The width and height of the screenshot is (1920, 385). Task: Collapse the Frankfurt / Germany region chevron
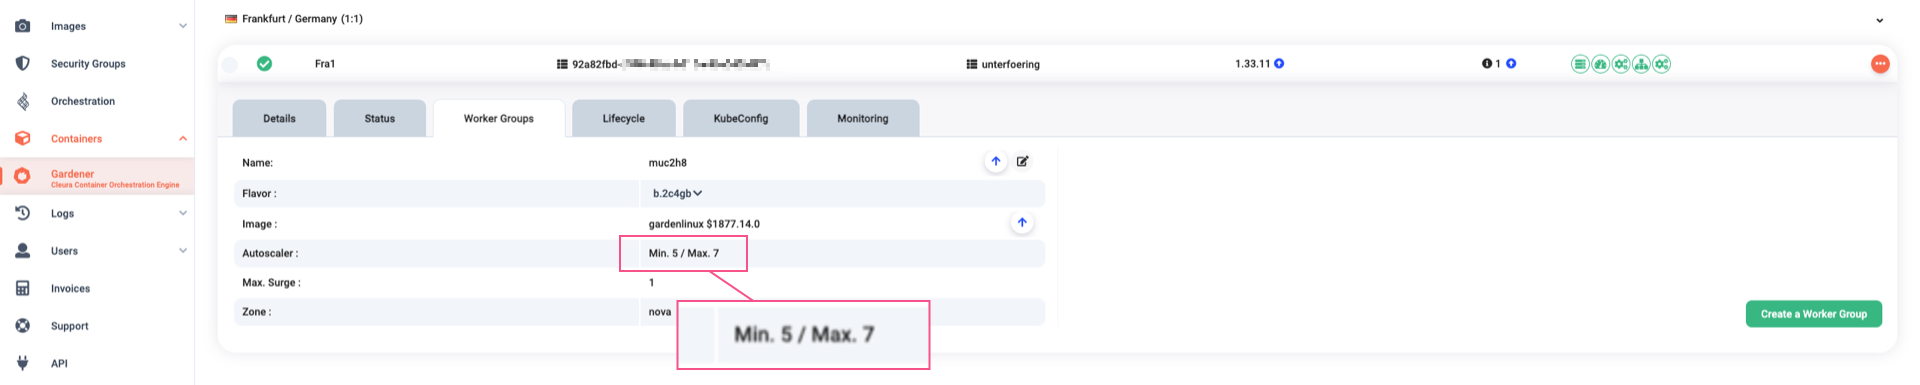(x=1879, y=20)
